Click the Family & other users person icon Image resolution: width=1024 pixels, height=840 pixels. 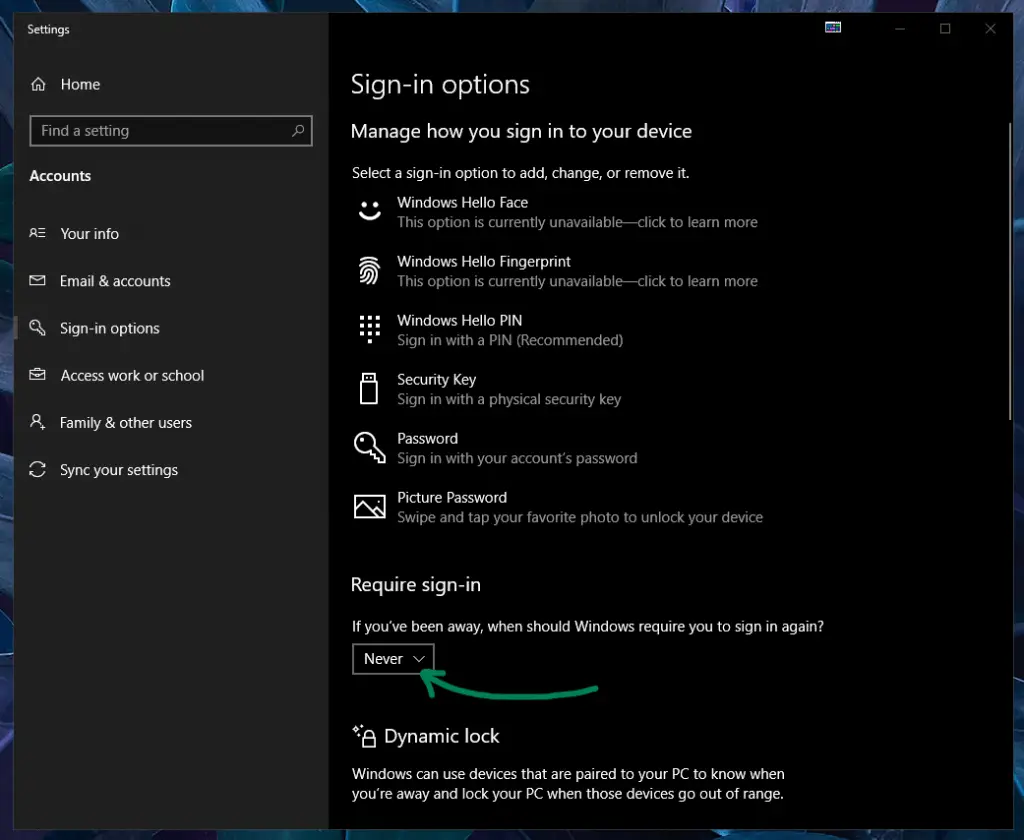(37, 422)
